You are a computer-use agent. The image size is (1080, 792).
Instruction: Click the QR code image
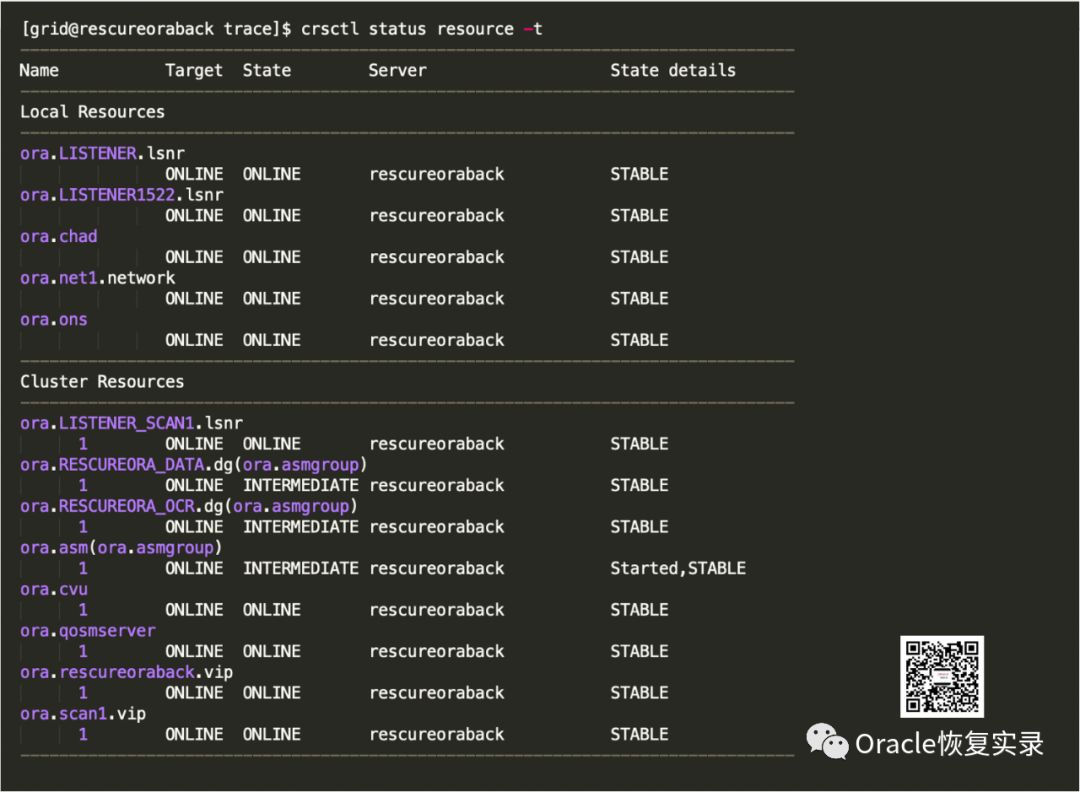pyautogui.click(x=942, y=676)
